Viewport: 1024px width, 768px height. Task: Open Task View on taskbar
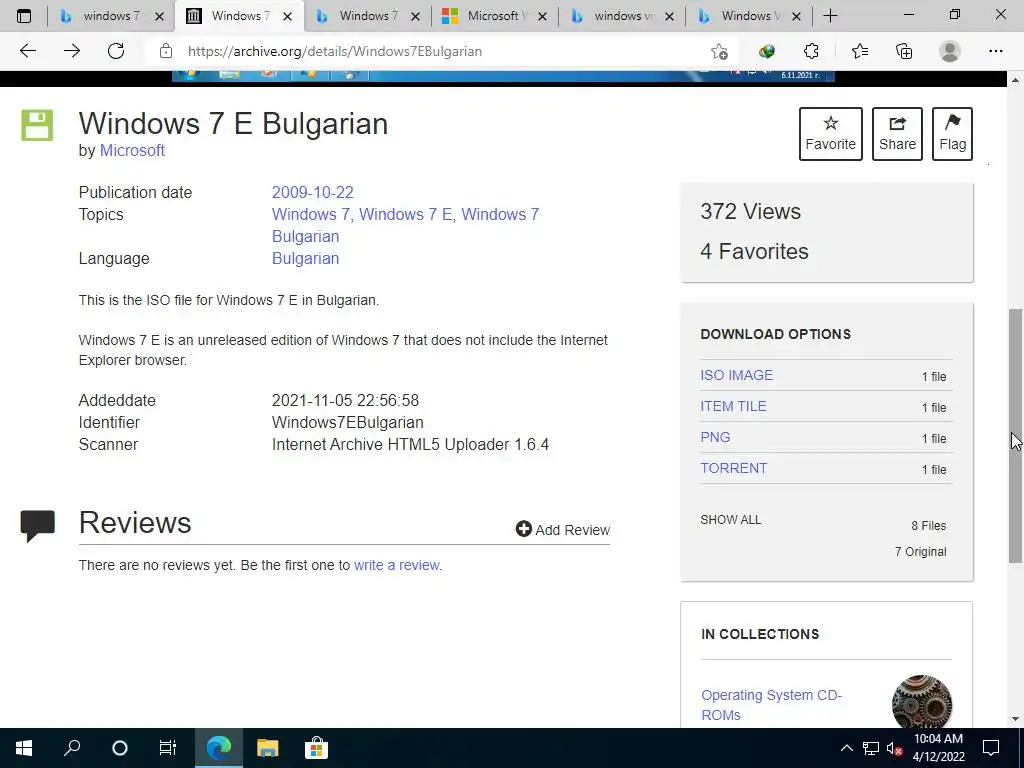168,748
